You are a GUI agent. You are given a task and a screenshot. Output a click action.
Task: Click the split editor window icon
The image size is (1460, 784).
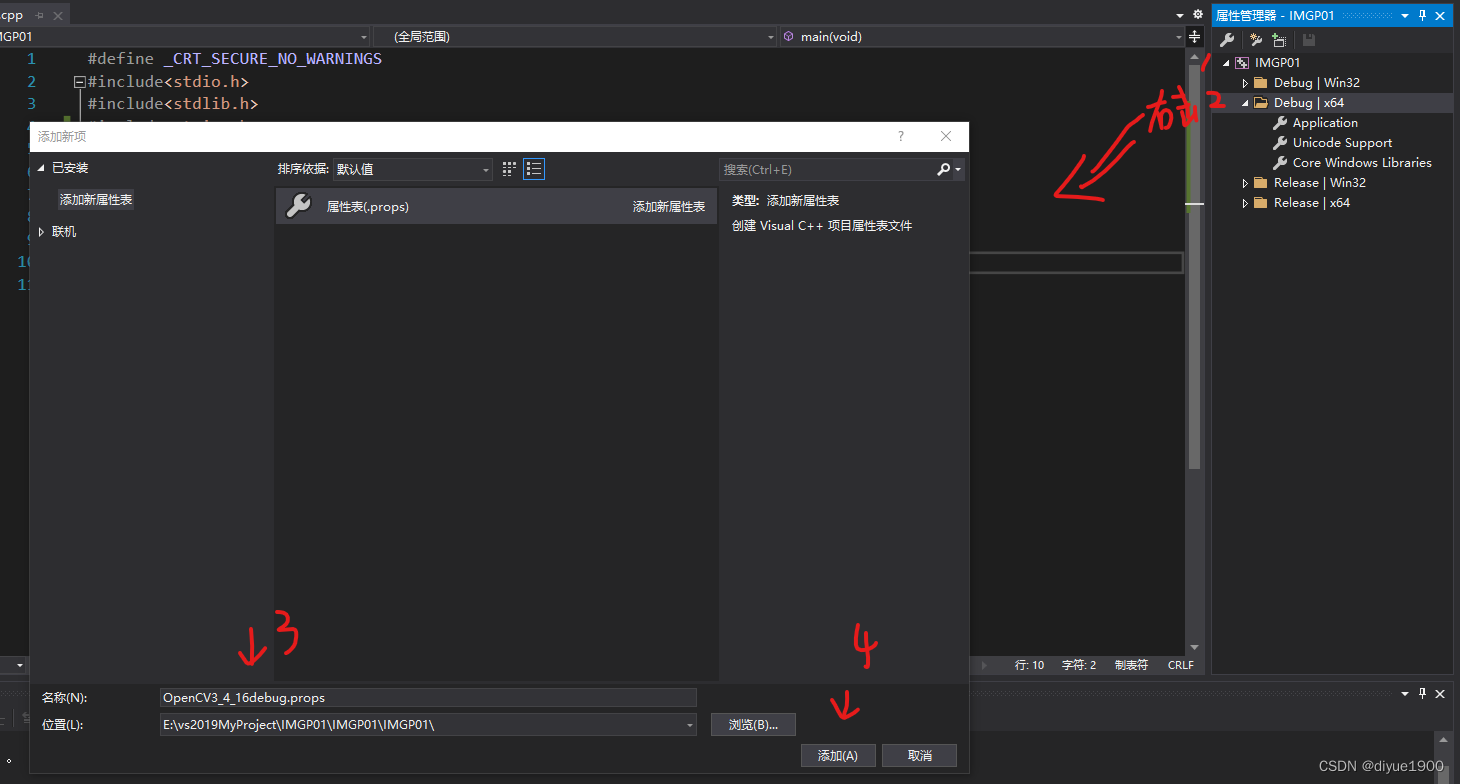click(1194, 36)
